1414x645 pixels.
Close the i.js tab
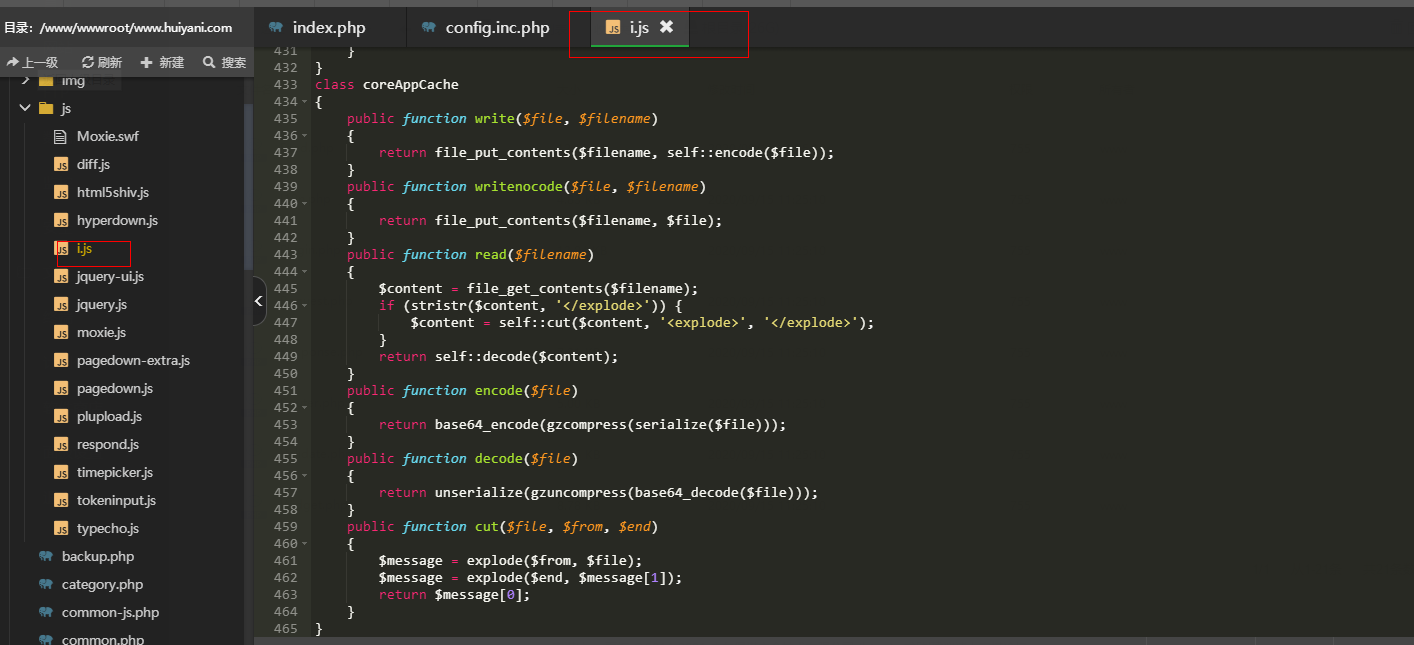click(x=667, y=27)
